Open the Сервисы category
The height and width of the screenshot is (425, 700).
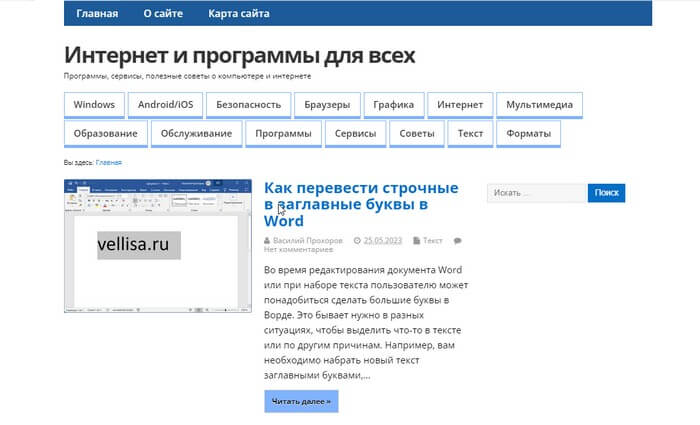[x=355, y=133]
